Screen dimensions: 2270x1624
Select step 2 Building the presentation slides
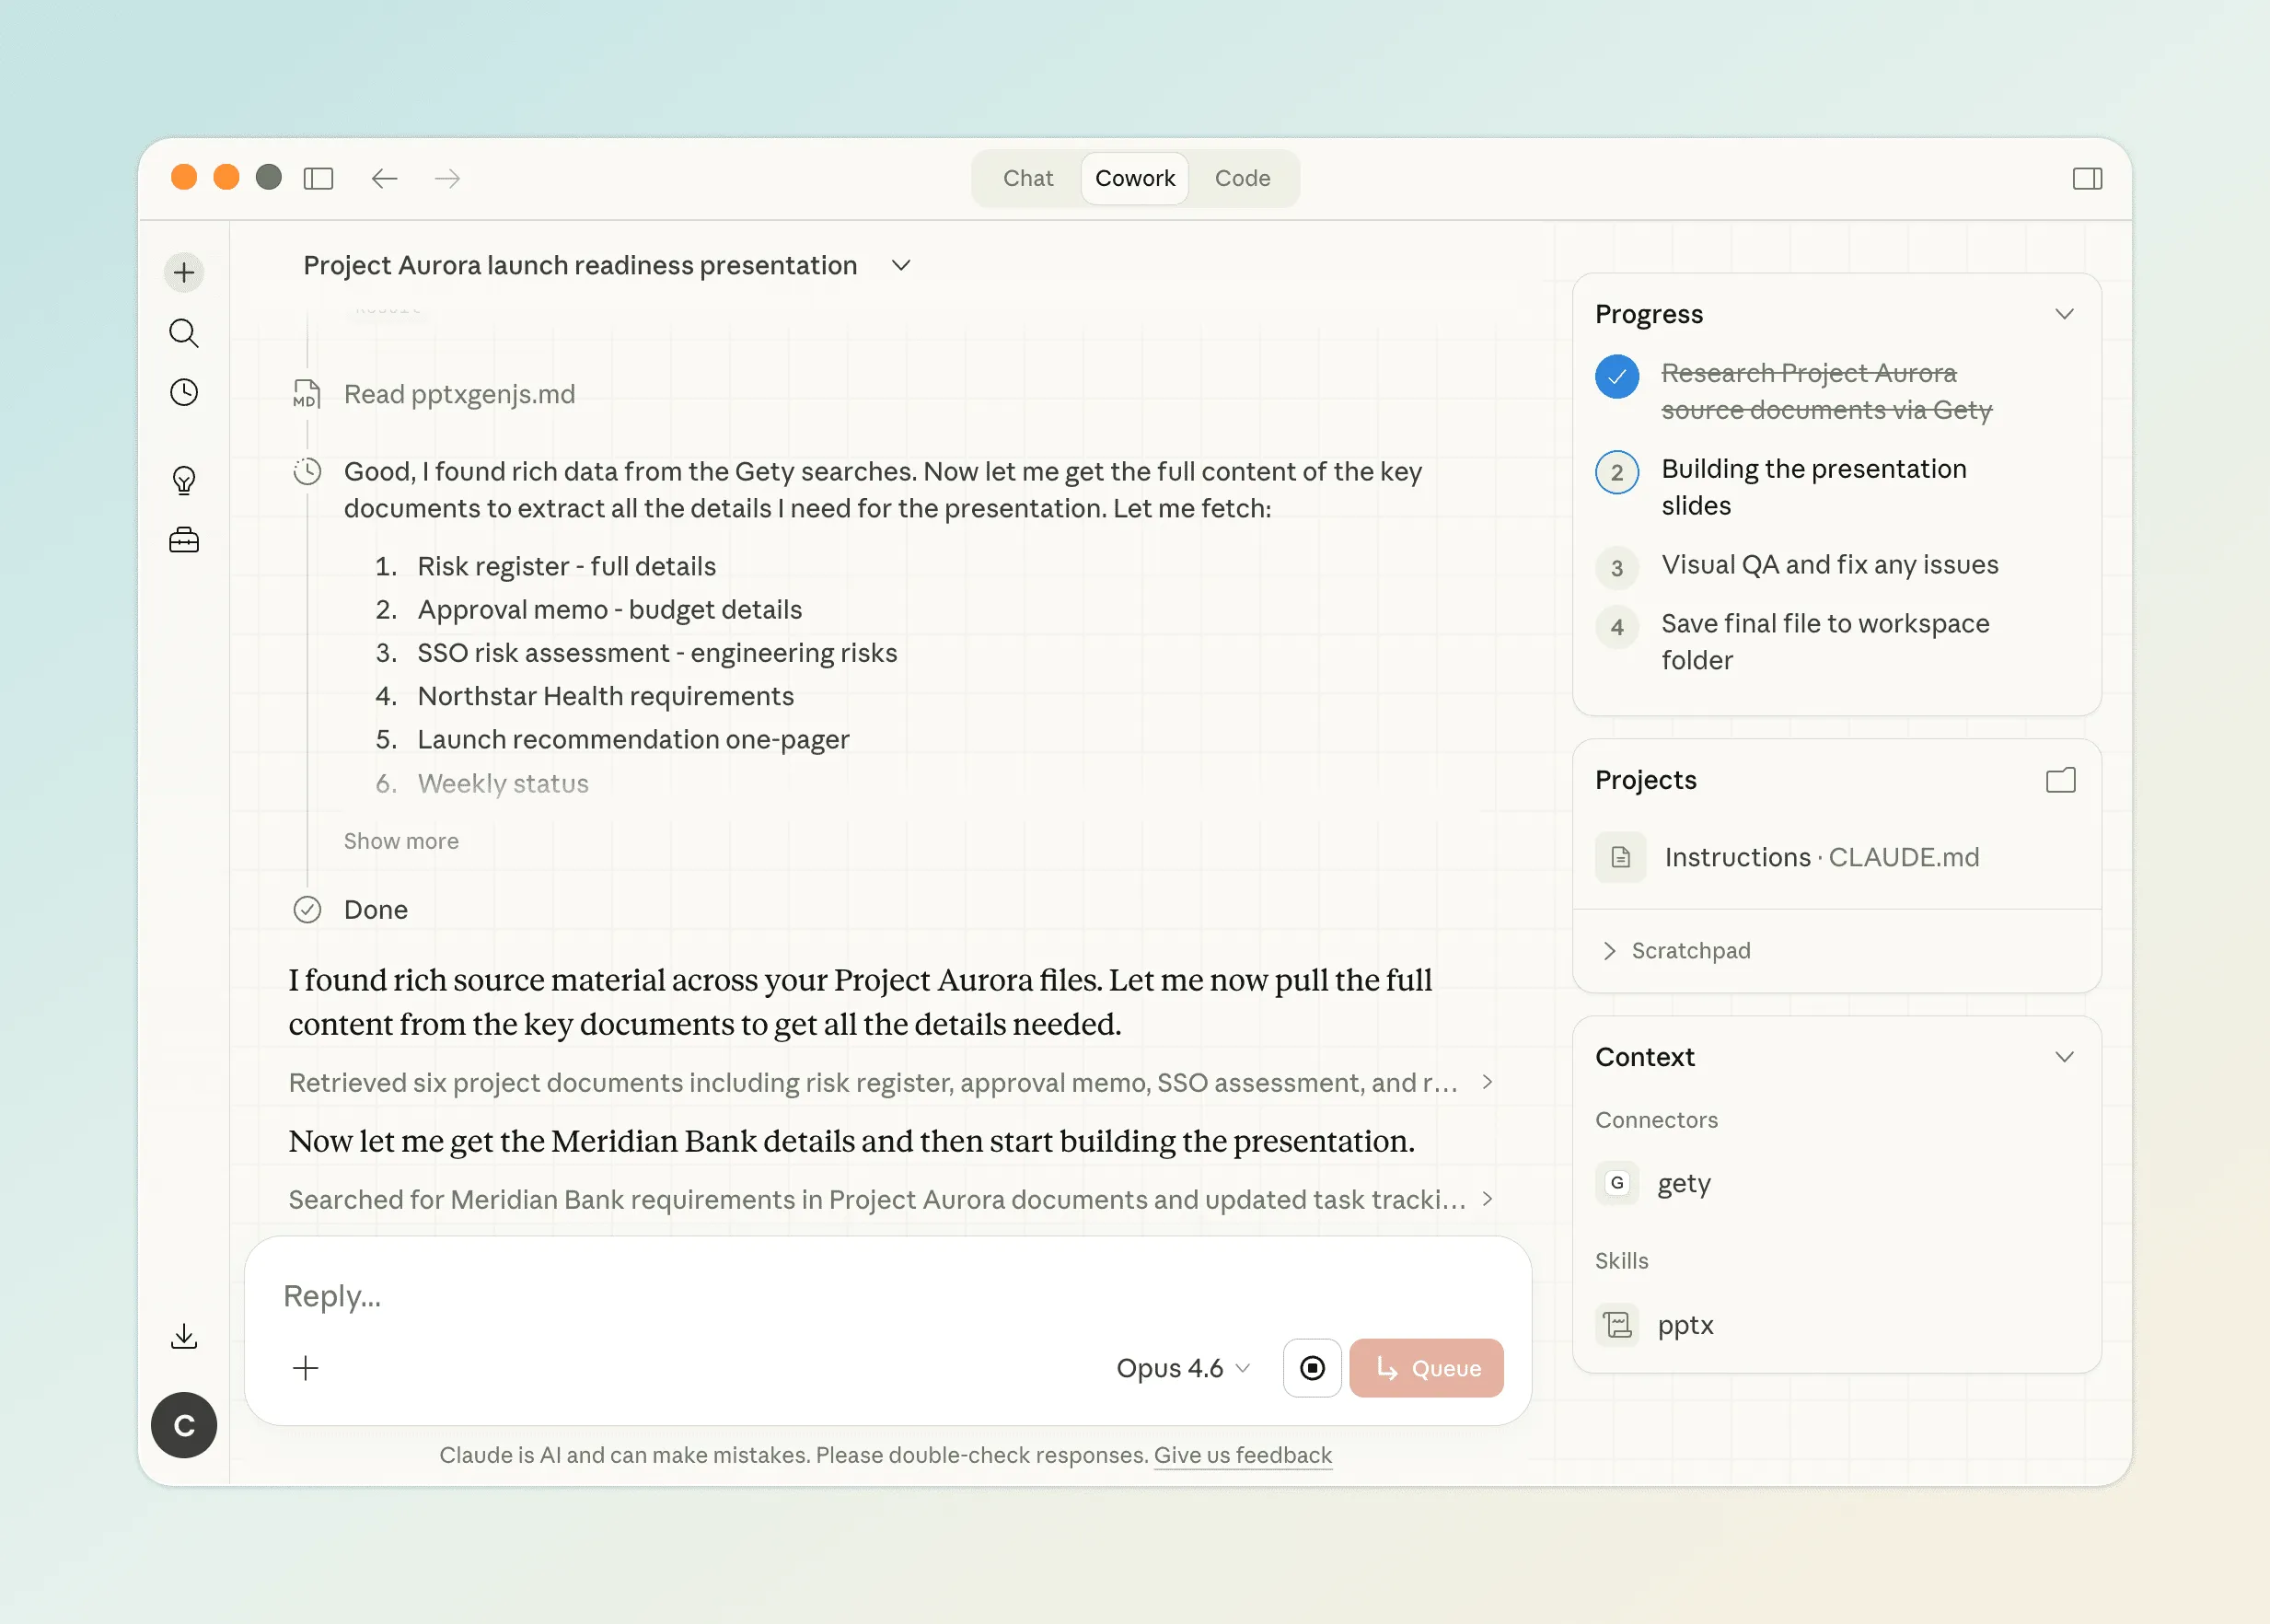[x=1813, y=487]
